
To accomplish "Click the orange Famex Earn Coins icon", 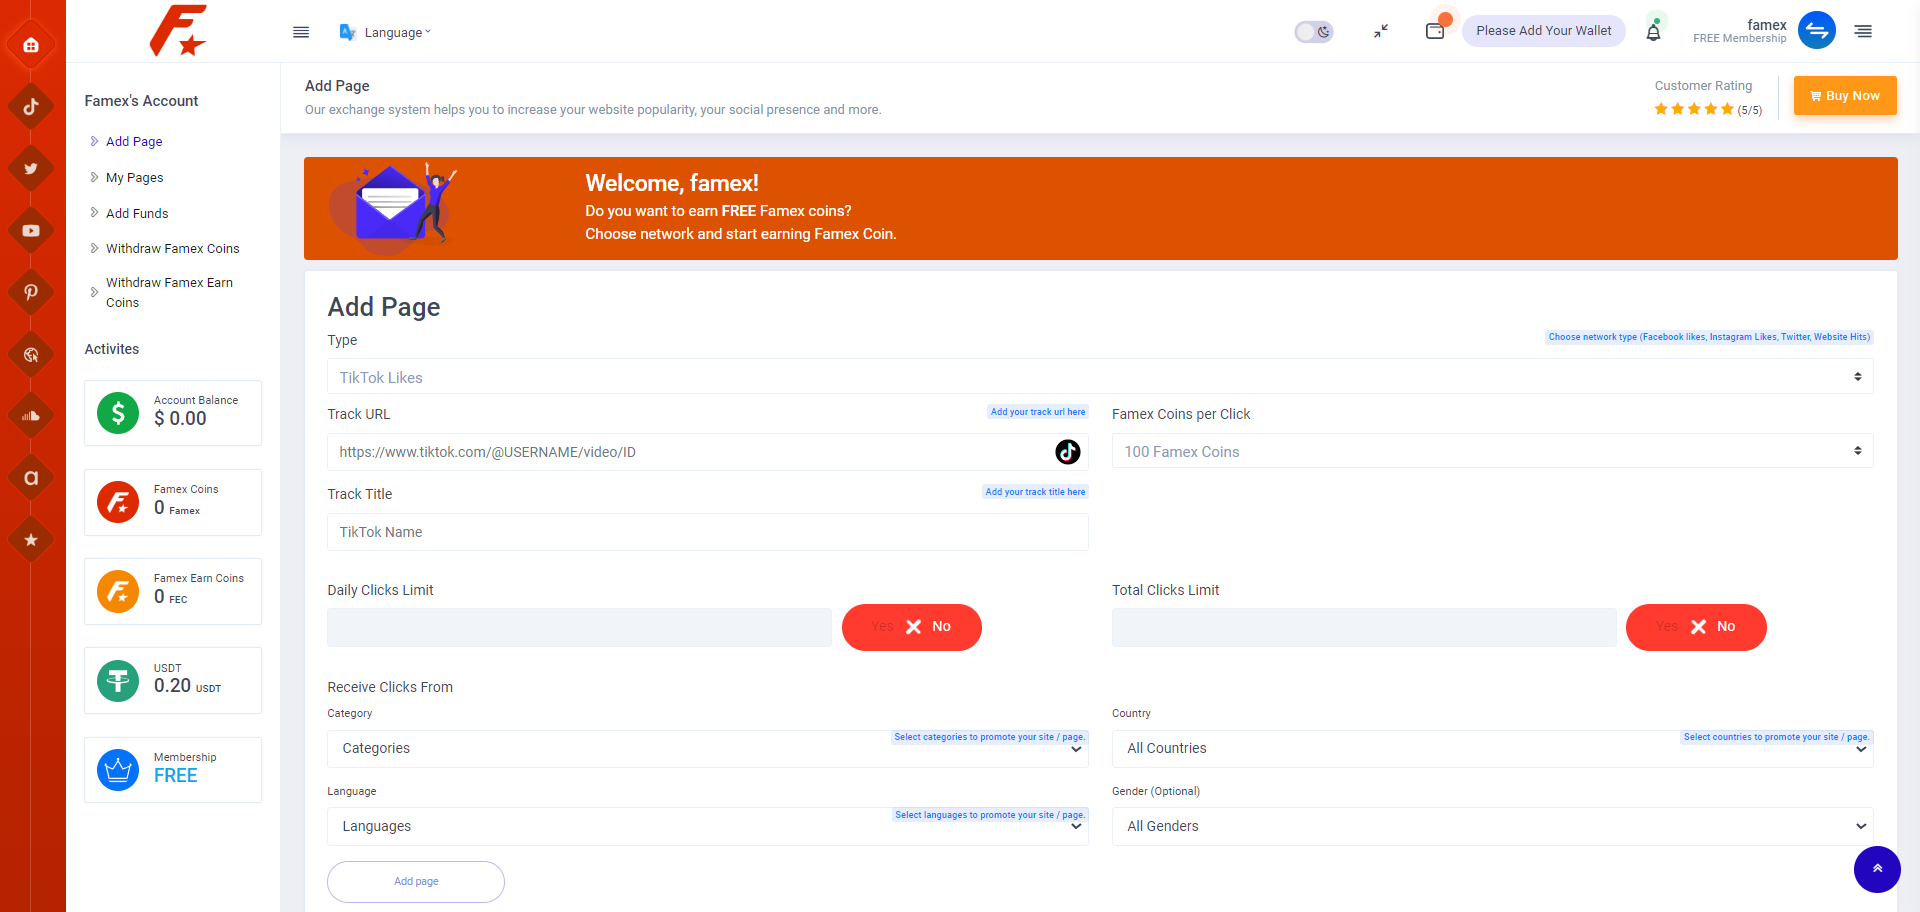I will pyautogui.click(x=118, y=591).
